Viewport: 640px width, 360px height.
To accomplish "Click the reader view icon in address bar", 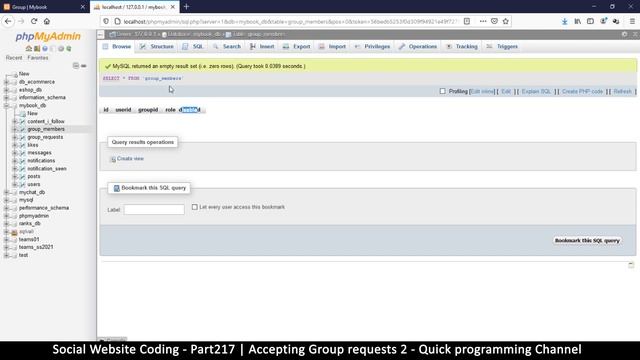I will click(x=467, y=21).
